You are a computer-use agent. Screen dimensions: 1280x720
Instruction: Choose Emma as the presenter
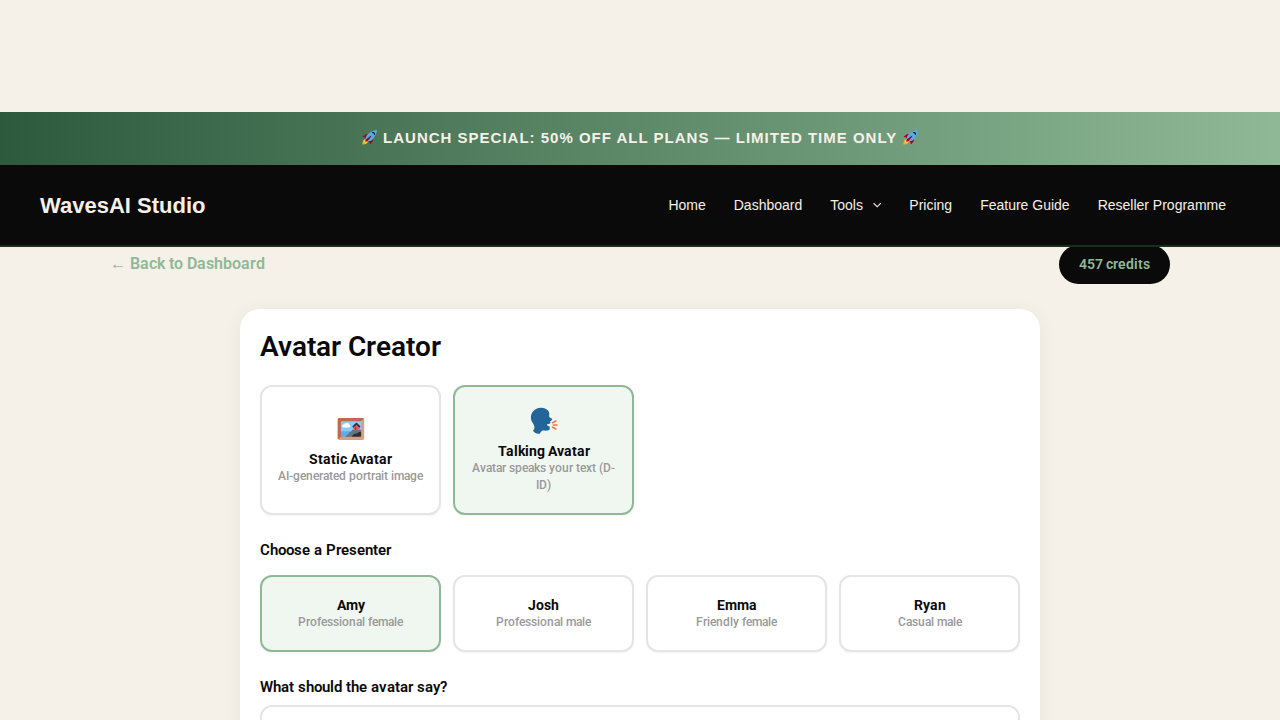point(736,613)
